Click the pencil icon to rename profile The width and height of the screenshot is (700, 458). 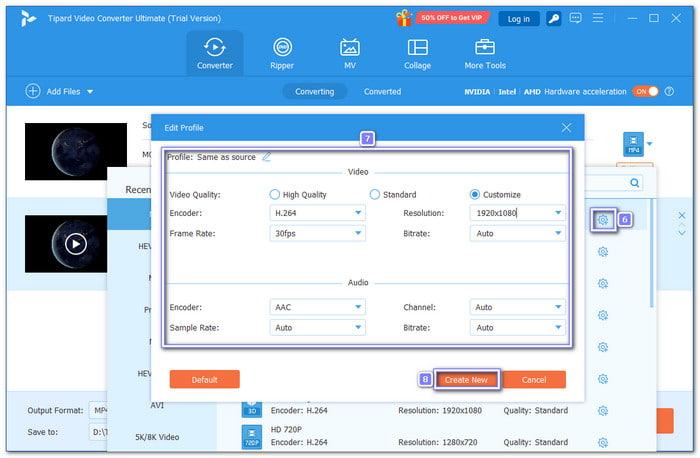(x=266, y=157)
